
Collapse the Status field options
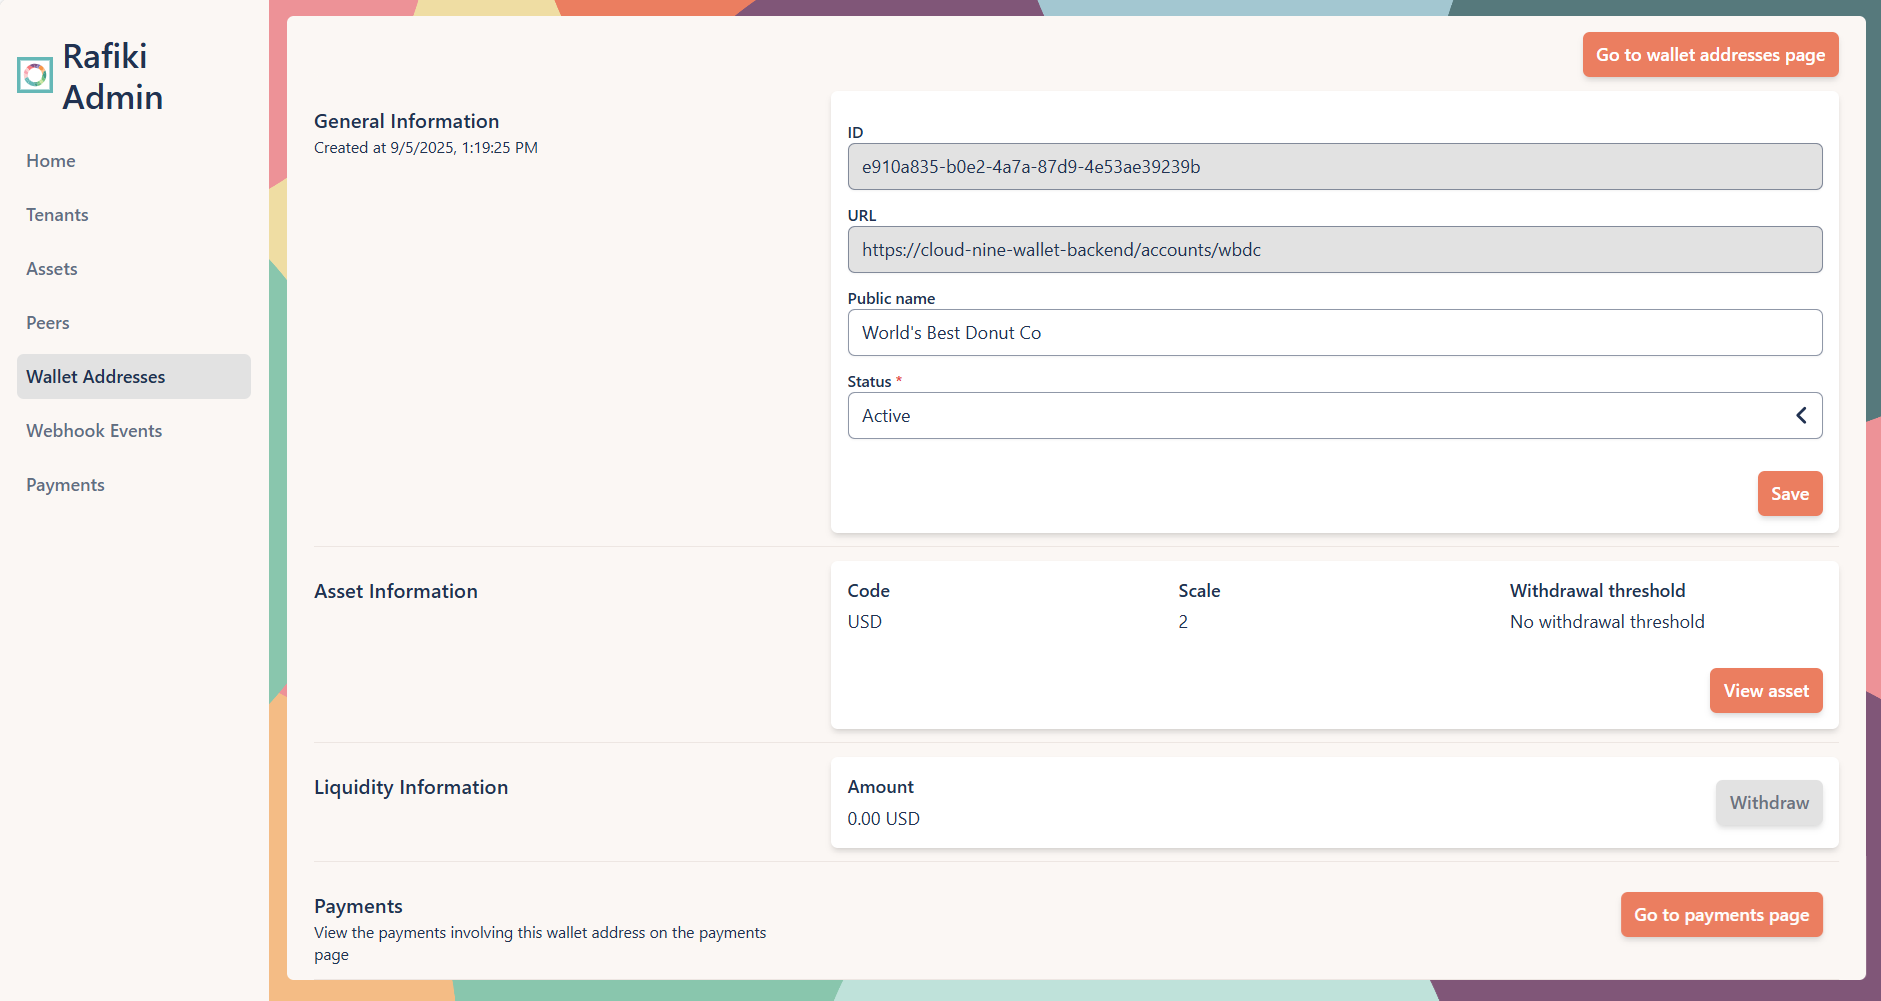(1802, 415)
